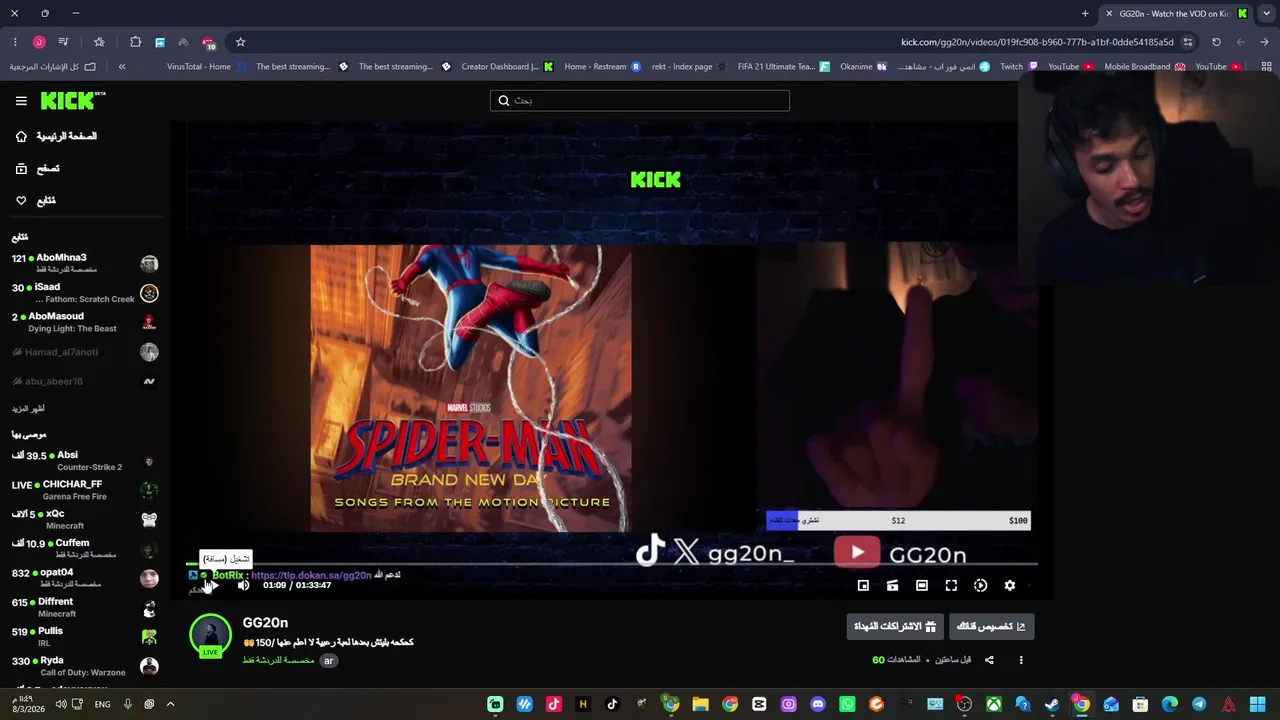The width and height of the screenshot is (1280, 720).
Task: Seek along the video progress bar
Action: click(x=612, y=564)
